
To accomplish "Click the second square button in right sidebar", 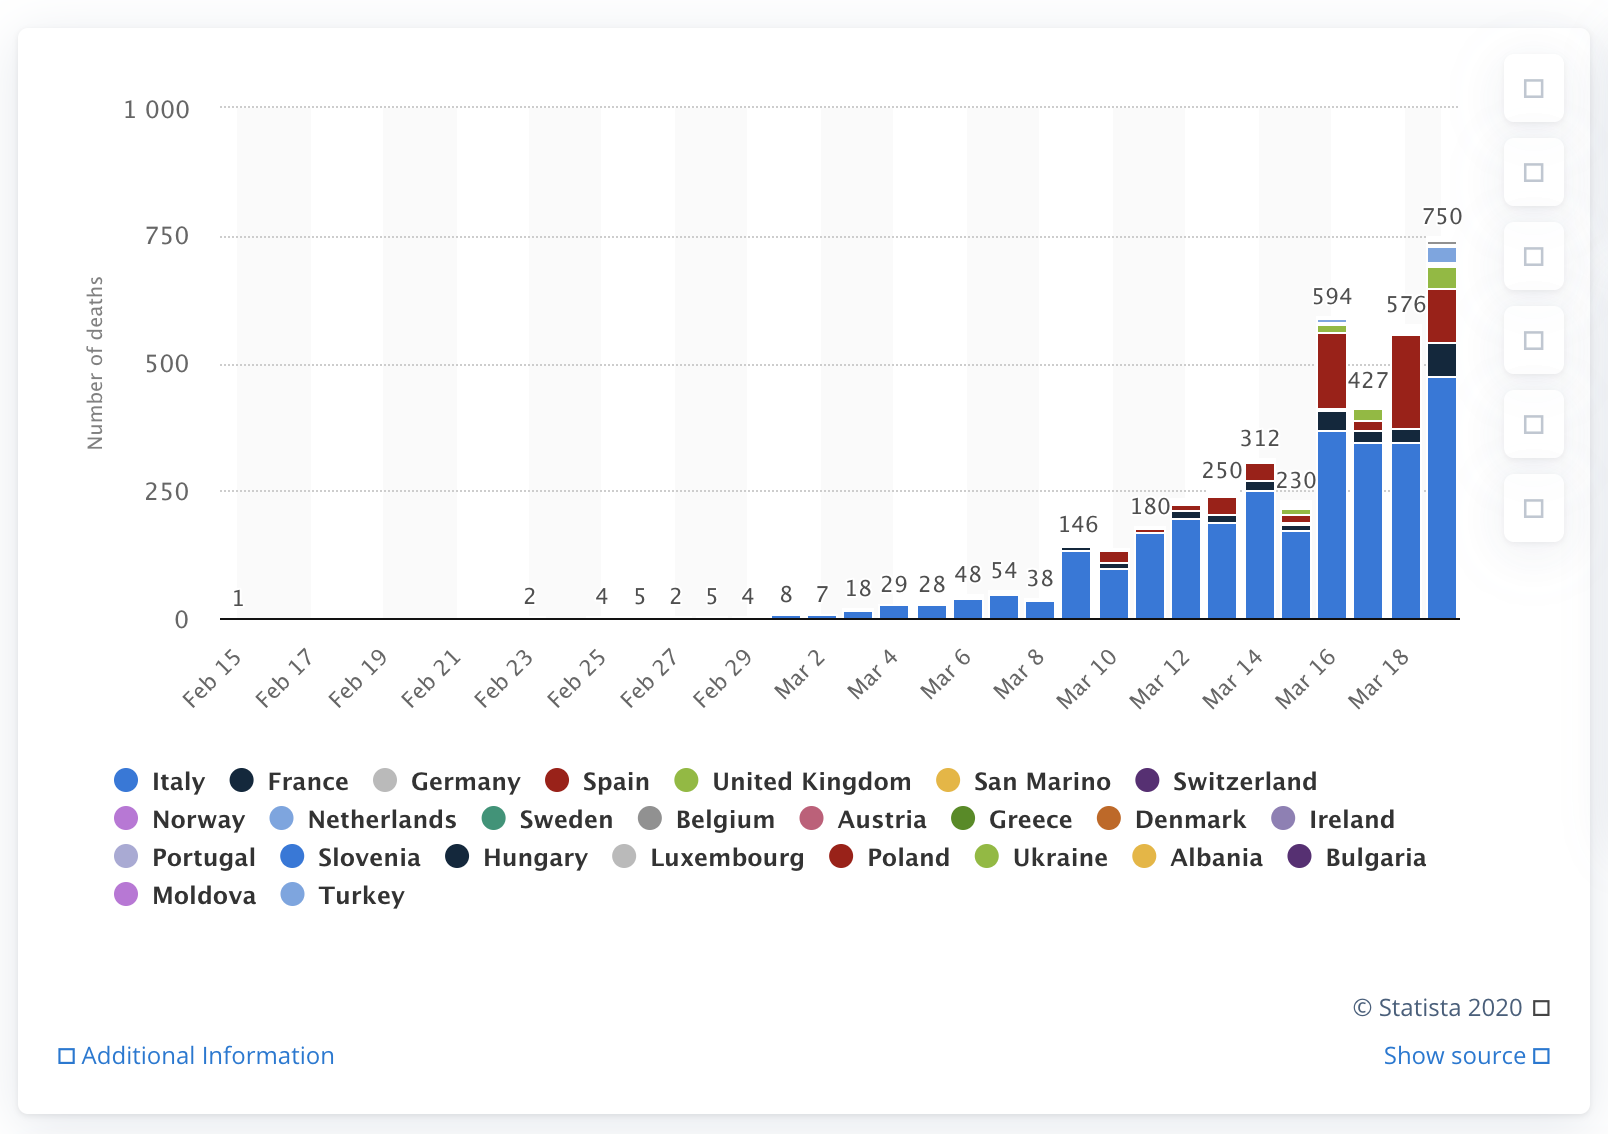I will coord(1533,173).
